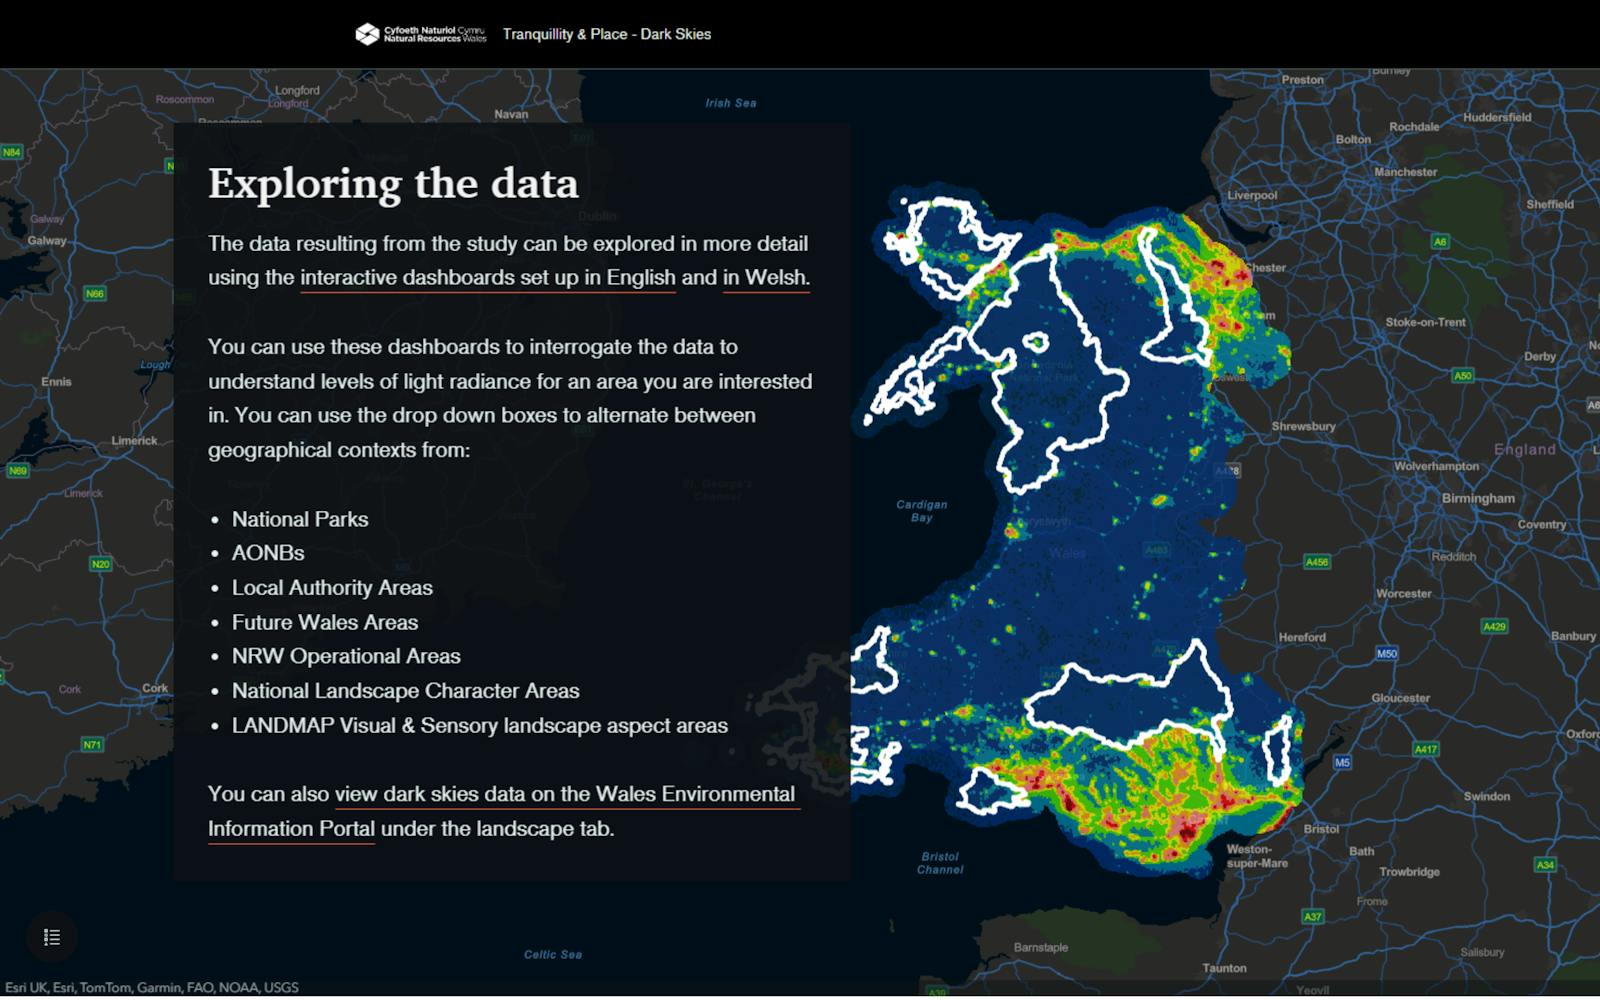1600x1000 pixels.
Task: Click the Stoke-on-Trent map label
Action: 1425,322
